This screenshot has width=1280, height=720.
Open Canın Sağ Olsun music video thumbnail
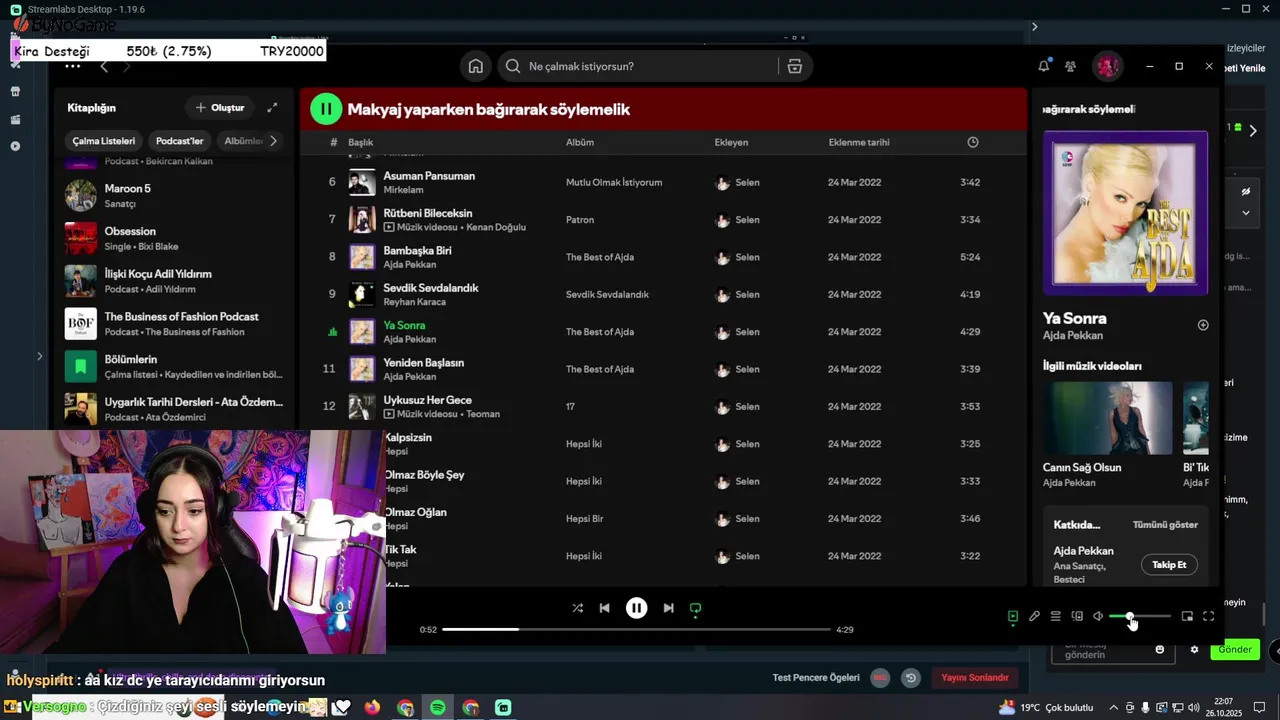[x=1108, y=418]
